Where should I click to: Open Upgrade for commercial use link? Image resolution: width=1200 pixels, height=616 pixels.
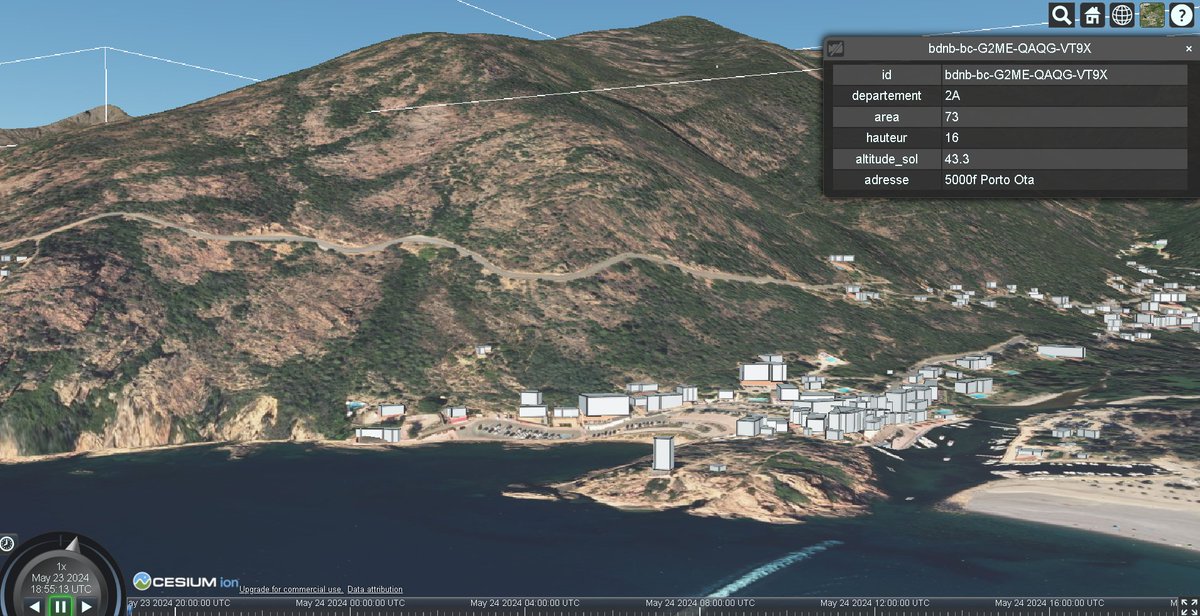coord(291,589)
